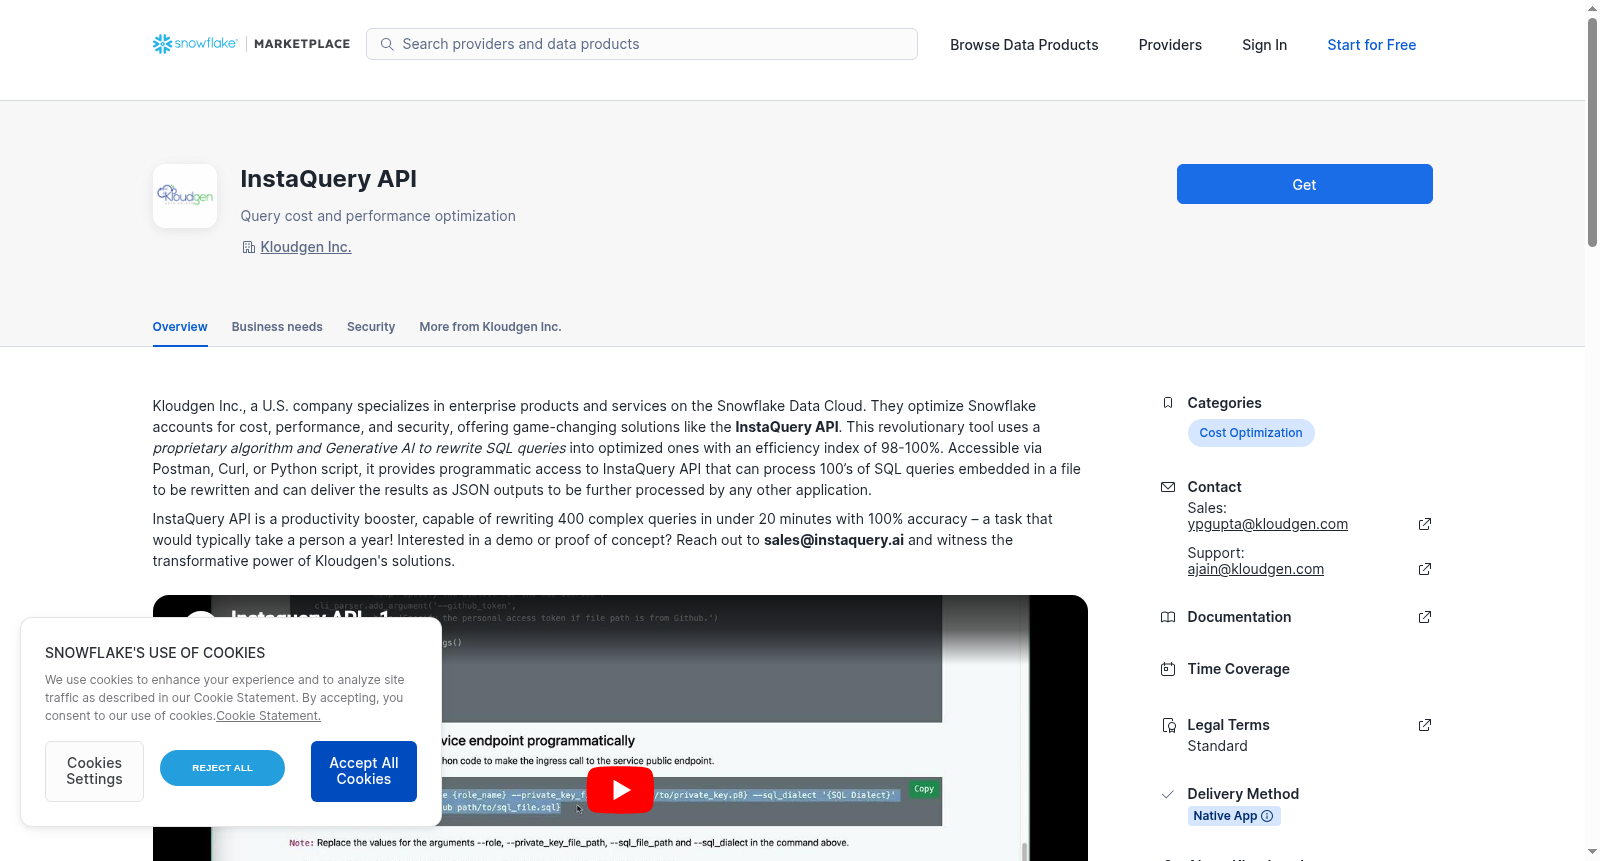
Task: Focus the search providers input field
Action: pos(642,44)
